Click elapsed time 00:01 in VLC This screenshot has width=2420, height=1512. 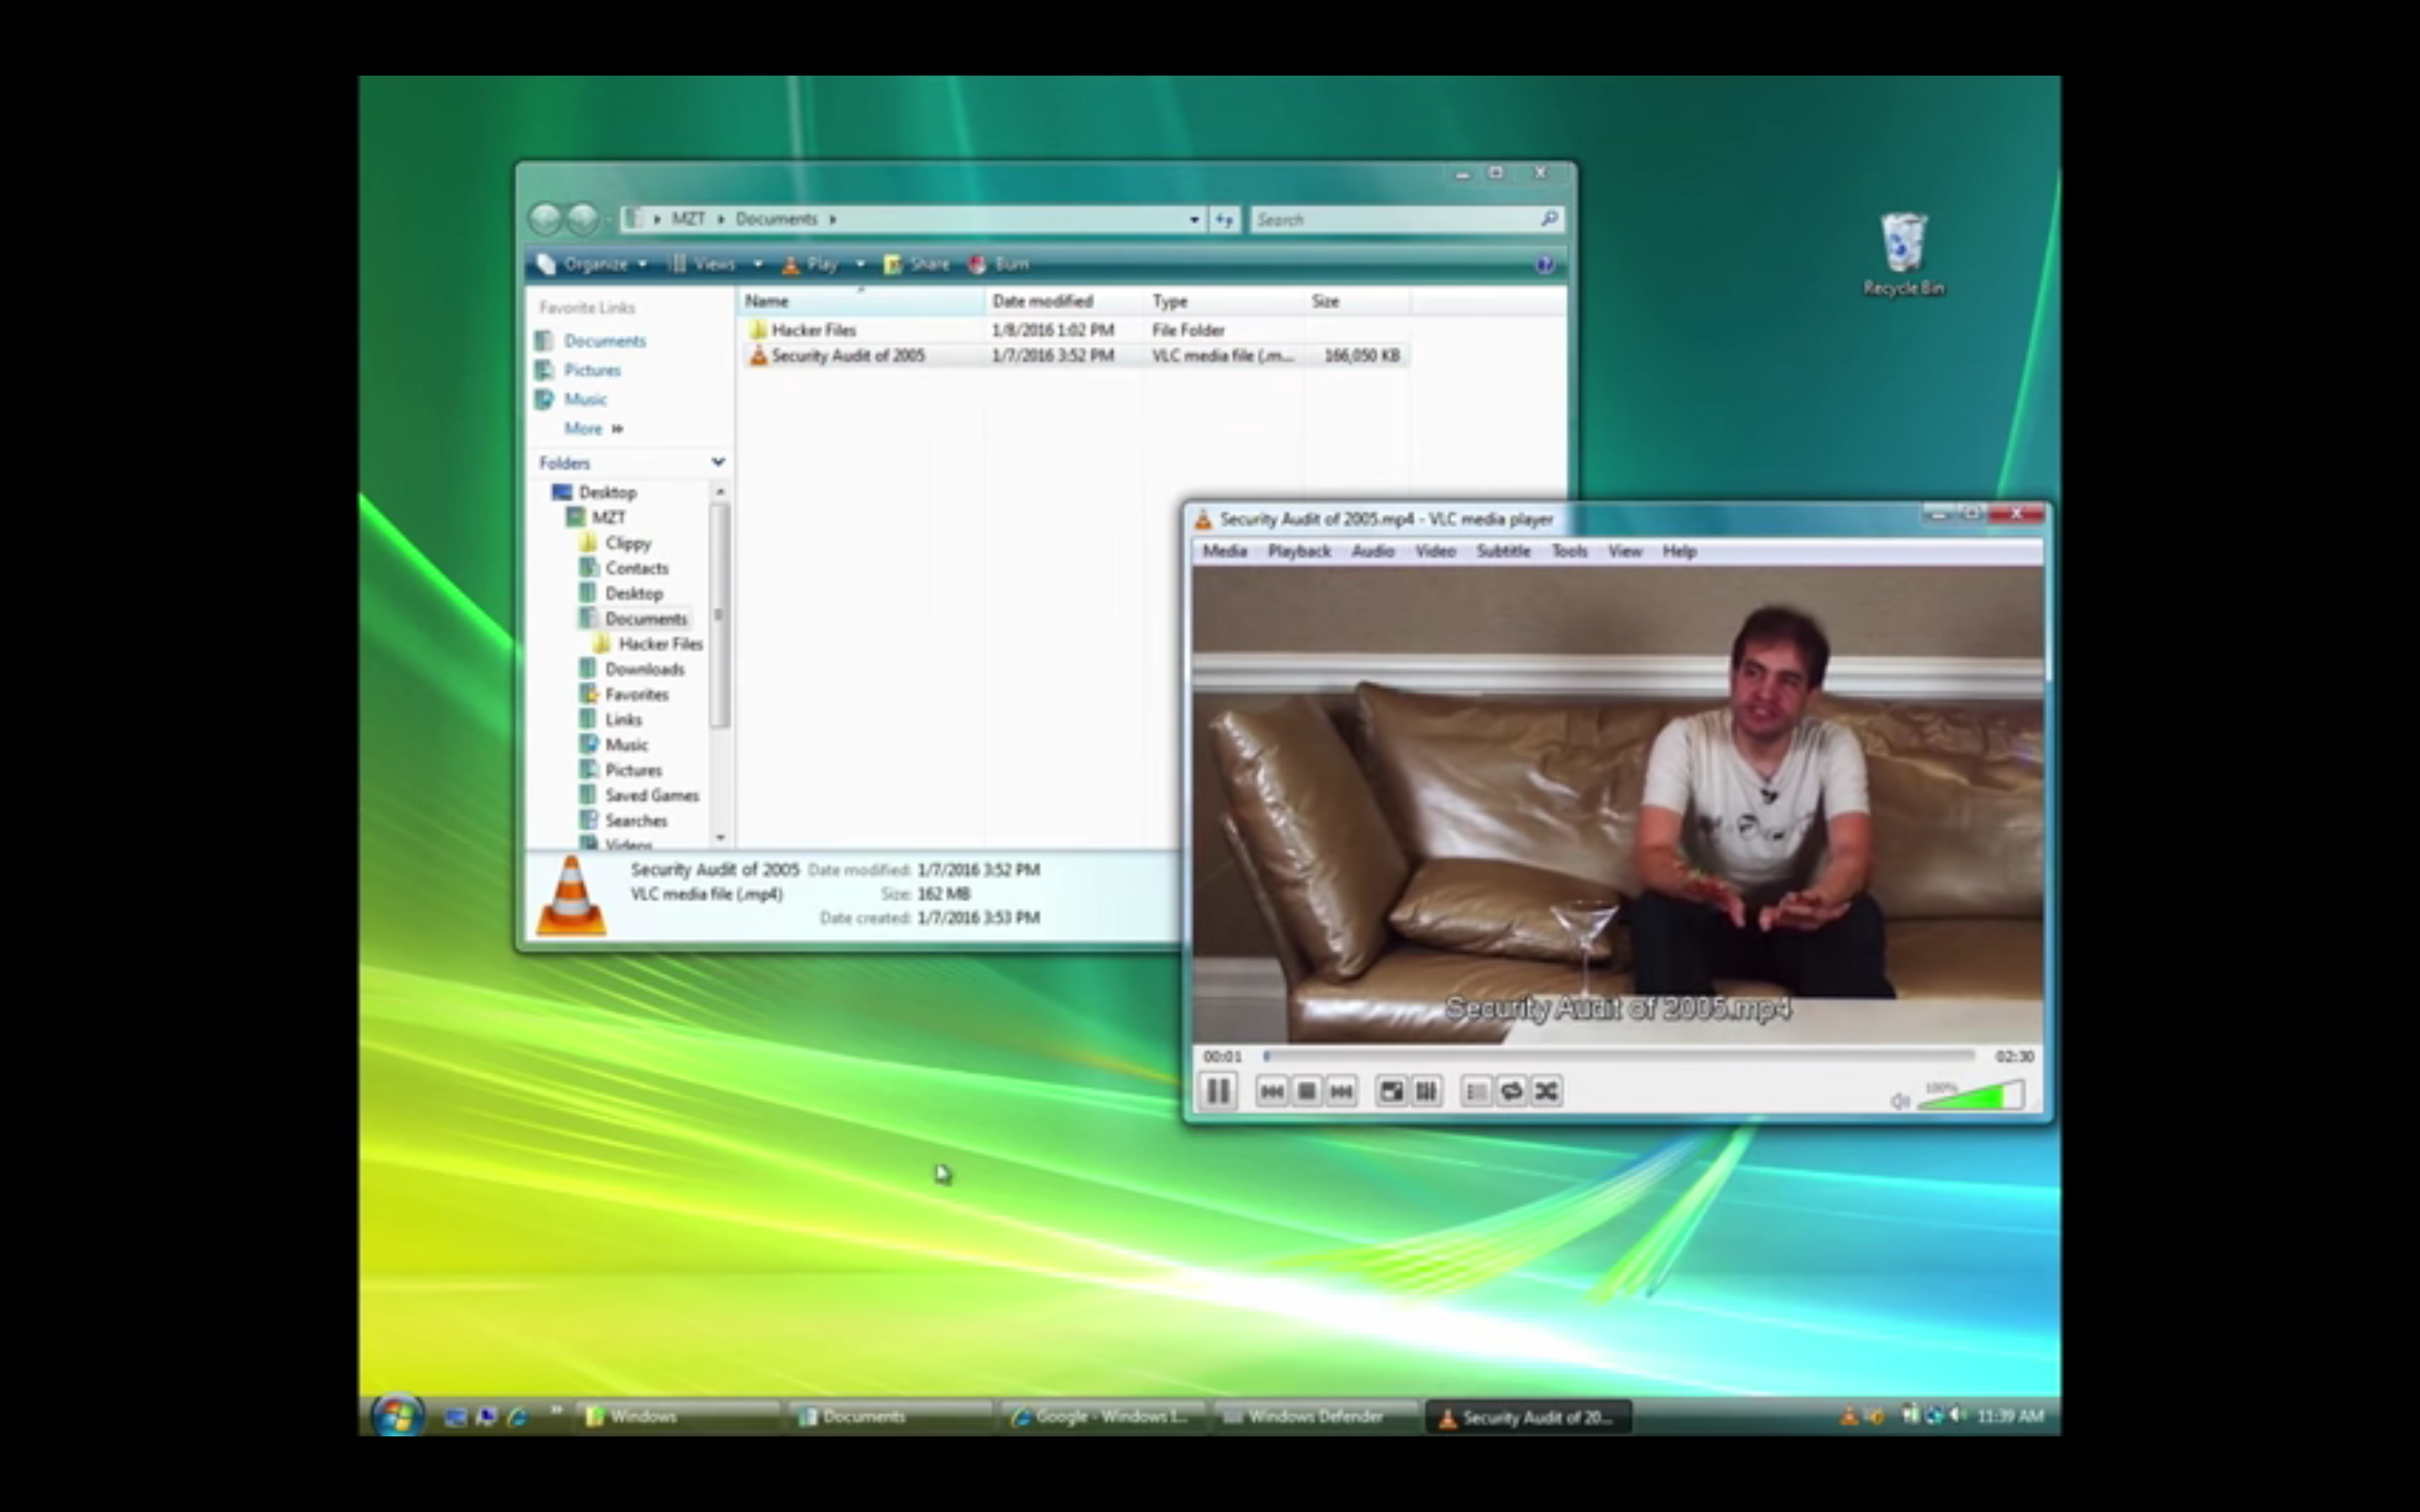(1222, 1056)
